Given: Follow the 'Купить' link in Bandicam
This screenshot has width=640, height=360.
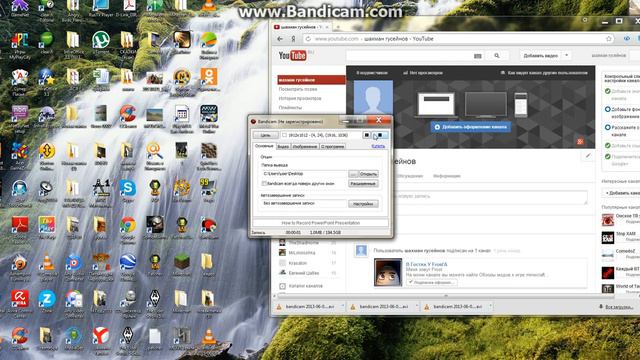Looking at the screenshot, I should (x=378, y=146).
